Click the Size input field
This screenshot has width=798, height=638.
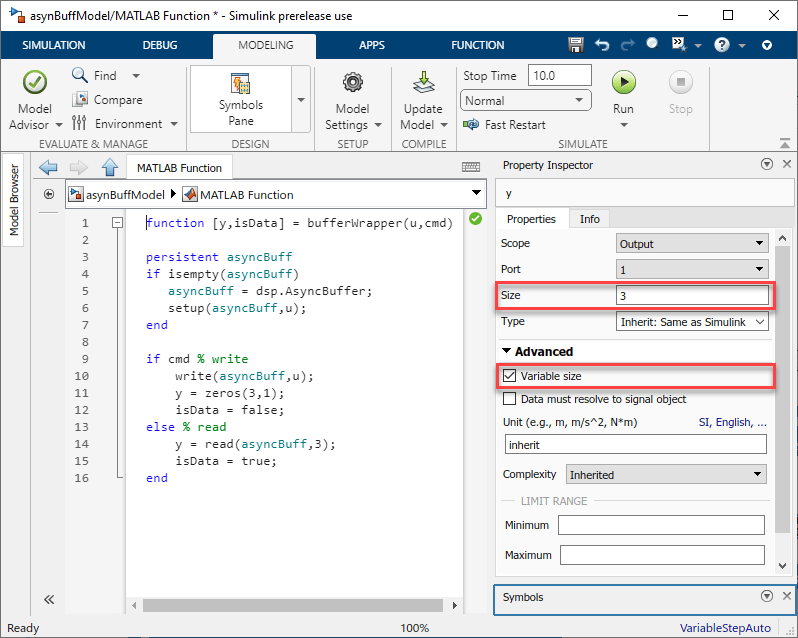tap(692, 296)
